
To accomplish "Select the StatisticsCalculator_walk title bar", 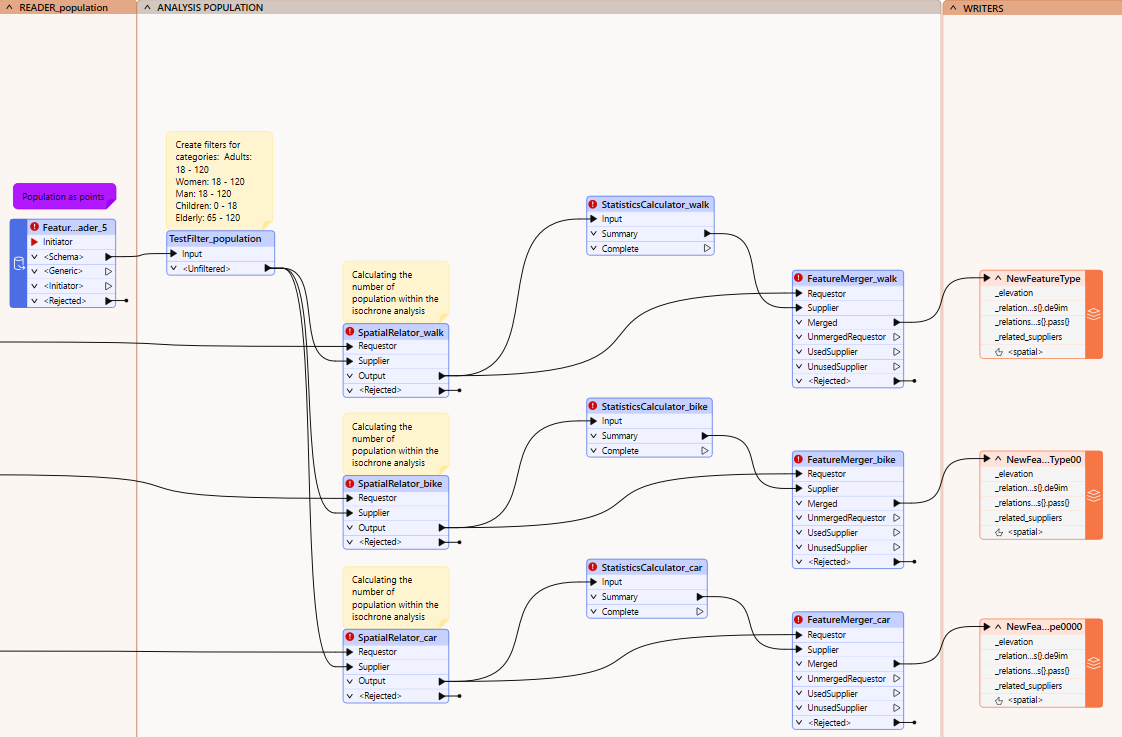I will 650,205.
